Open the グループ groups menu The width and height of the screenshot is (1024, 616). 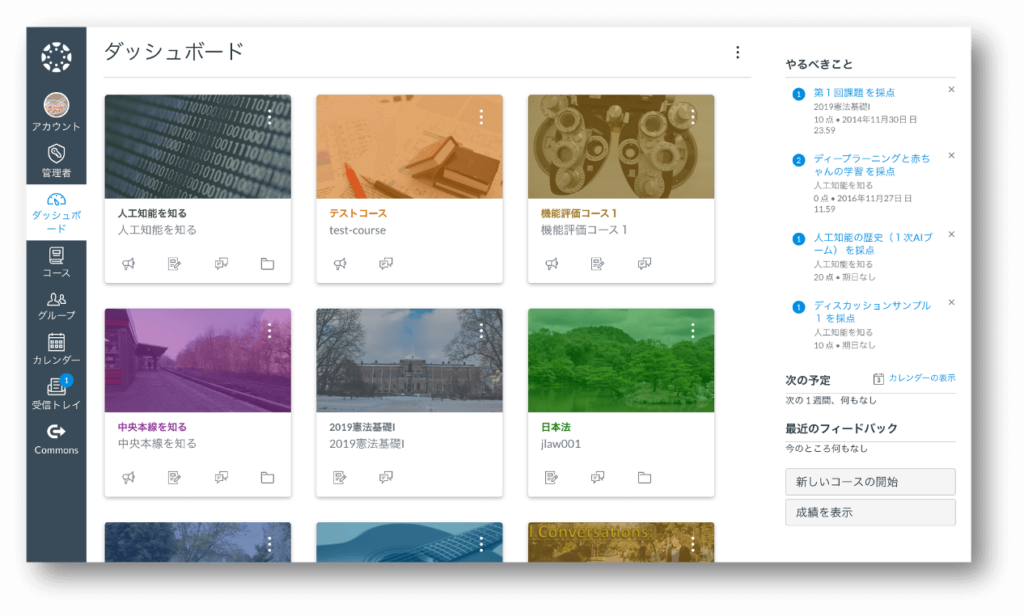(56, 306)
